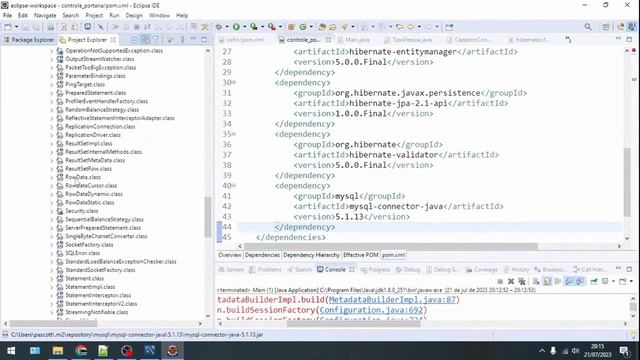Click the Back navigation yellow arrow
The height and width of the screenshot is (360, 640).
point(411,27)
